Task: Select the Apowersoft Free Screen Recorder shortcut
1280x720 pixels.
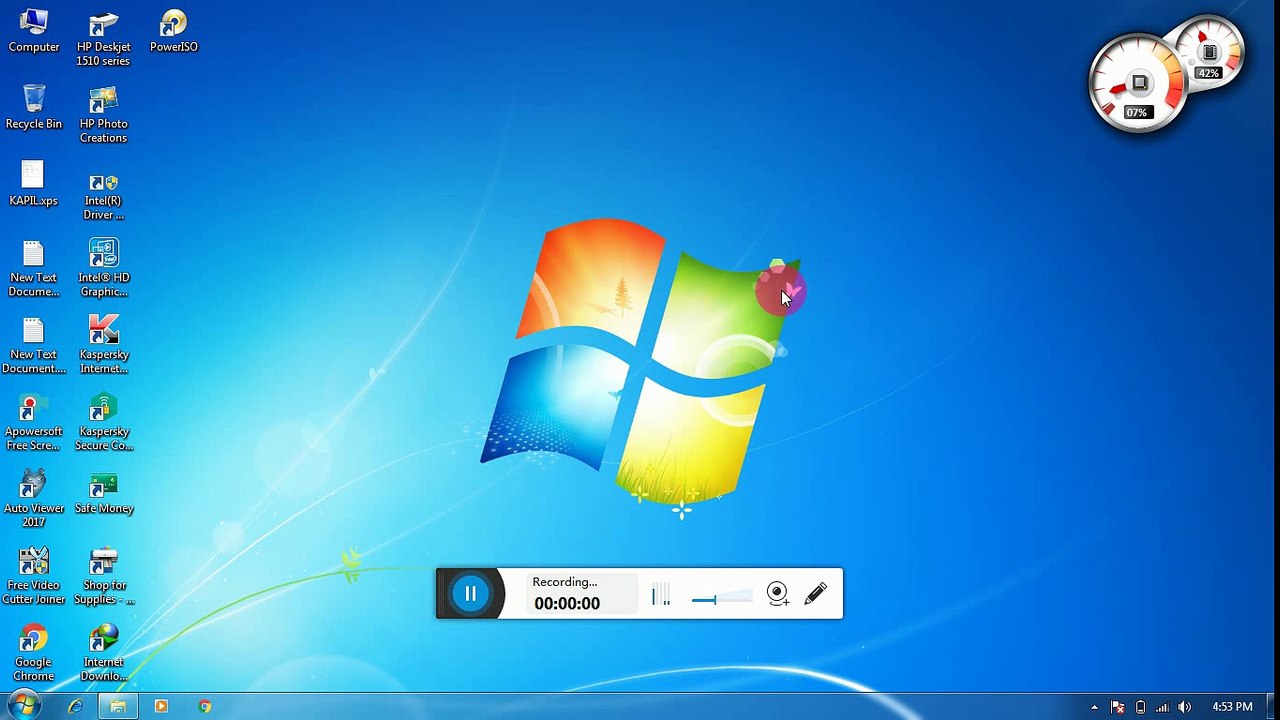Action: click(x=34, y=422)
